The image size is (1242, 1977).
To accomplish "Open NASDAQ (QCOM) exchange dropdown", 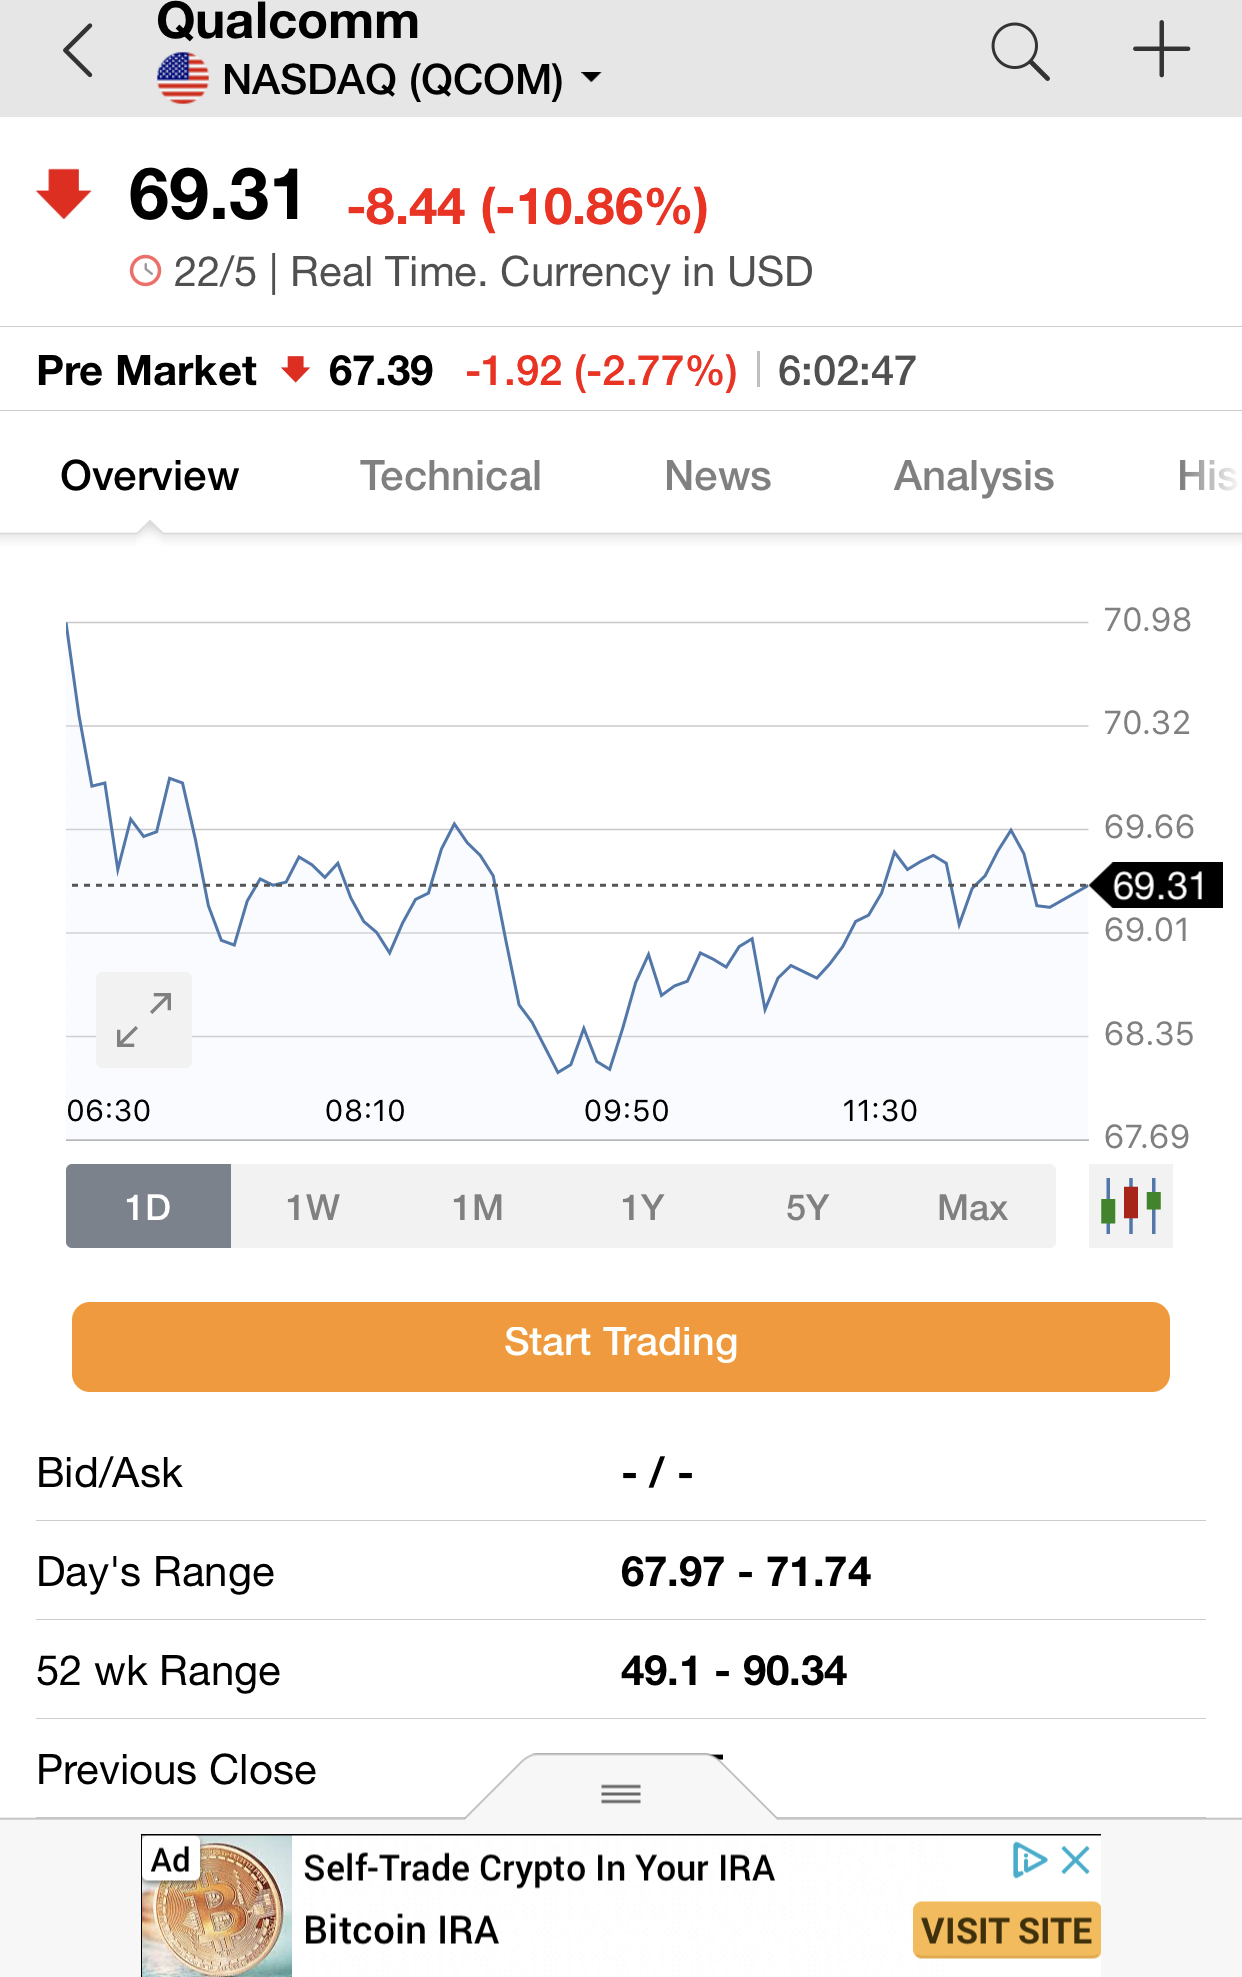I will click(412, 79).
